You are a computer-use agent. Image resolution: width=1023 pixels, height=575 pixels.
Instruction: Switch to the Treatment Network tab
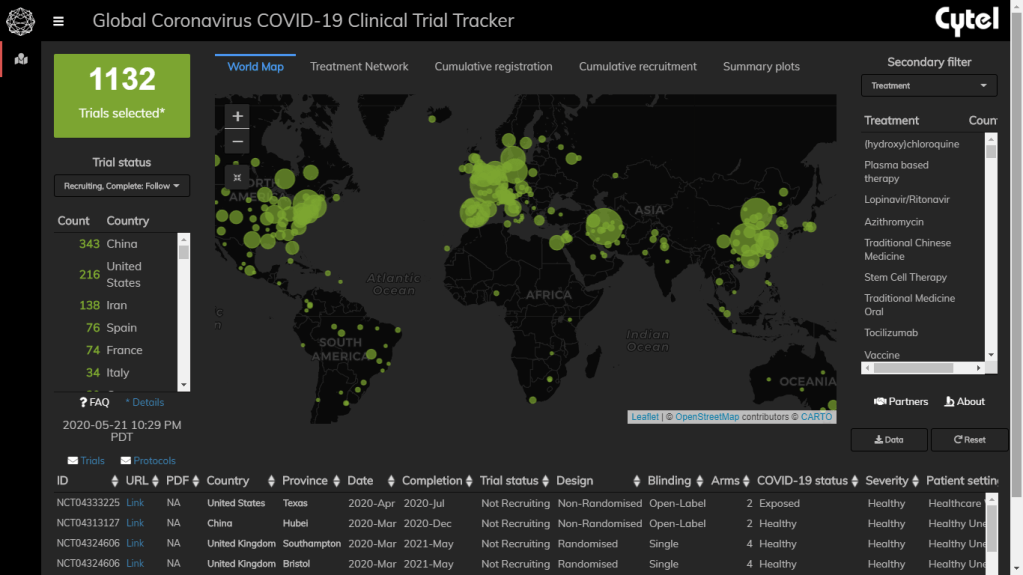coord(359,67)
